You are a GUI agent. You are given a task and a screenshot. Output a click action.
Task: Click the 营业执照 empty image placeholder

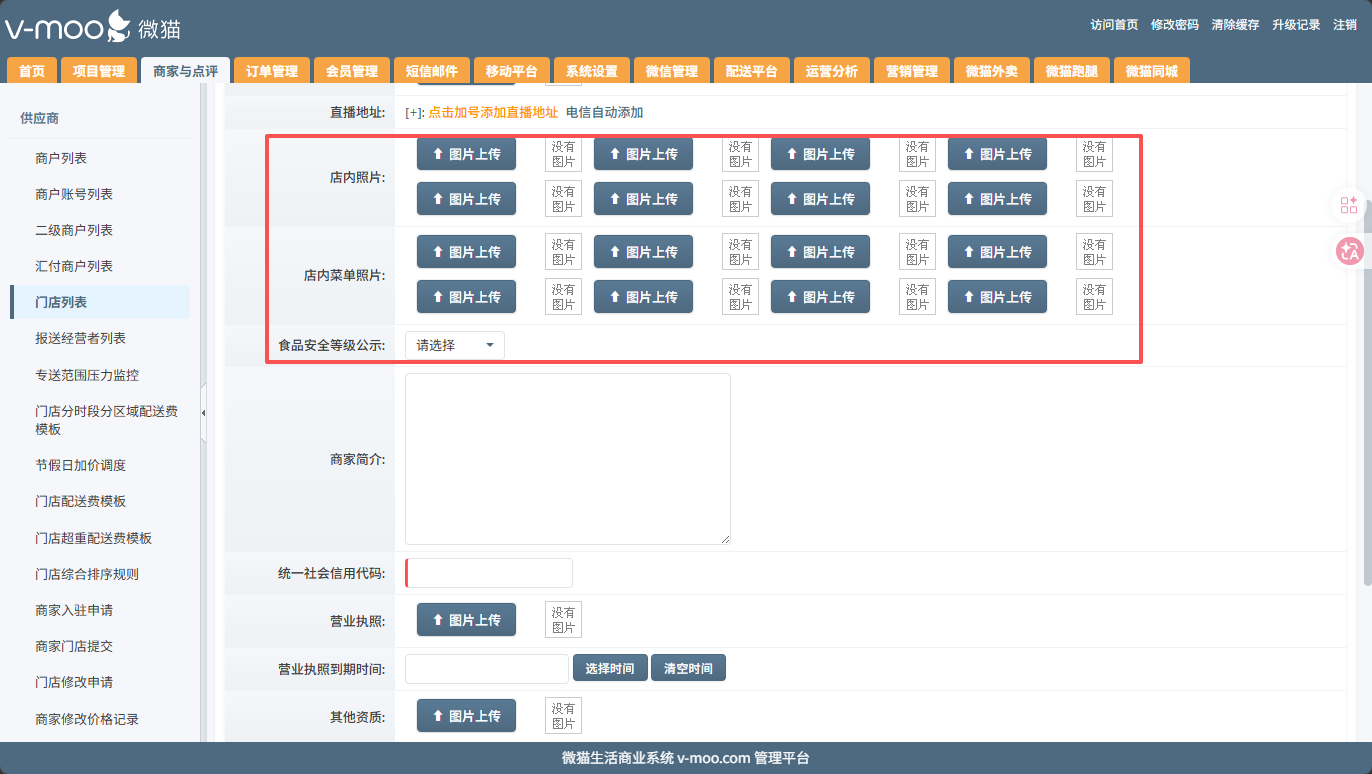coord(563,620)
